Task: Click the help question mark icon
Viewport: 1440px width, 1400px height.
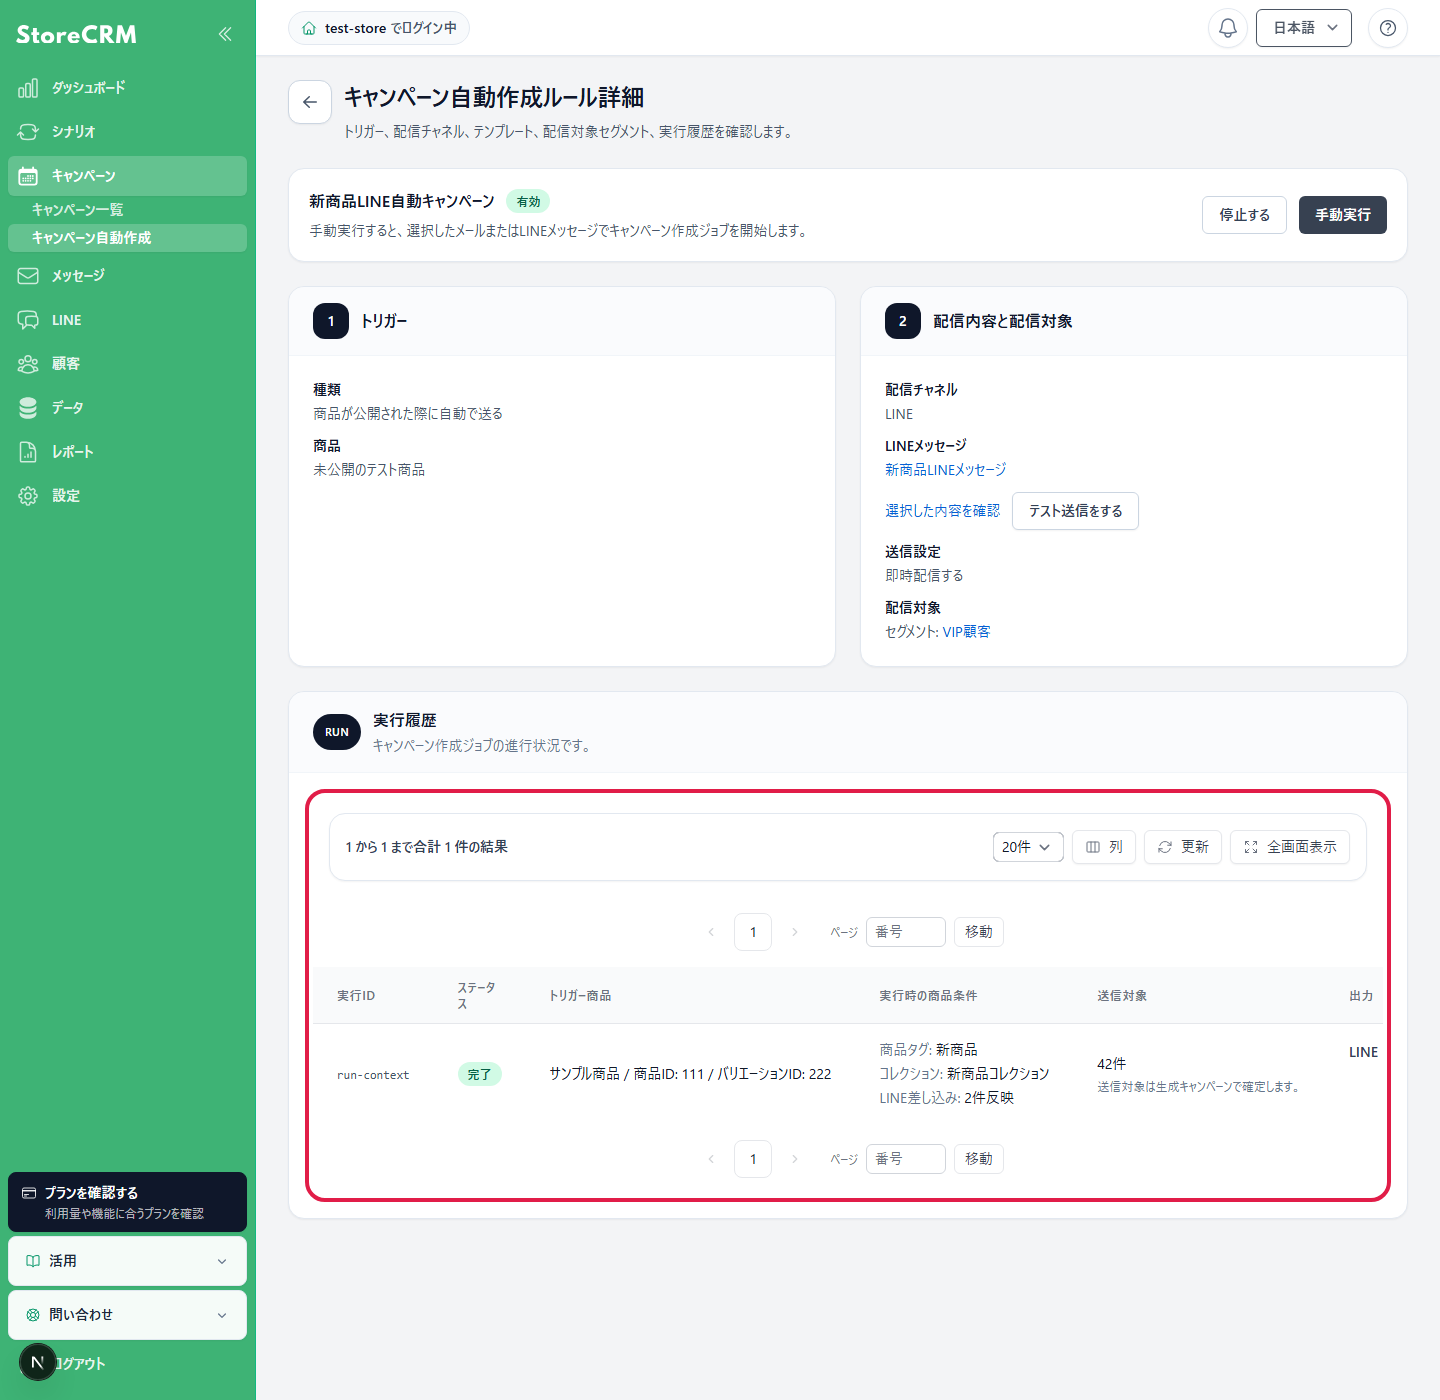Action: tap(1388, 28)
